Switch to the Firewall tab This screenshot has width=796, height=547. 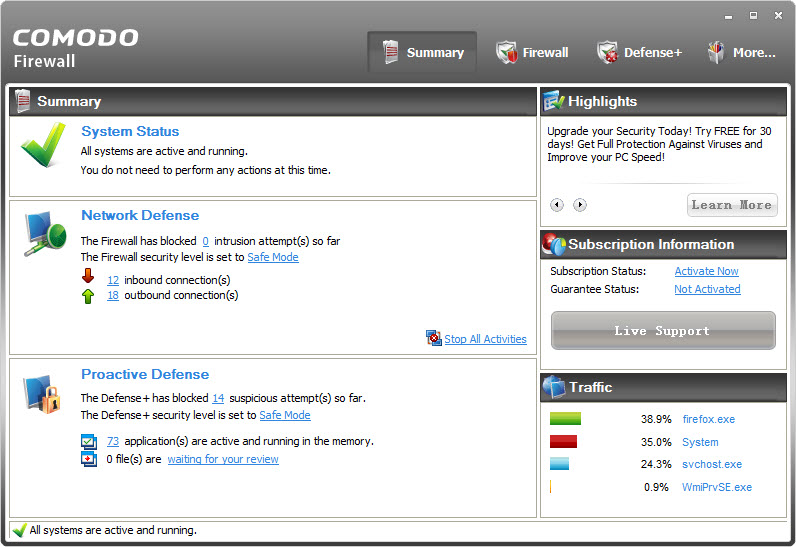(532, 52)
